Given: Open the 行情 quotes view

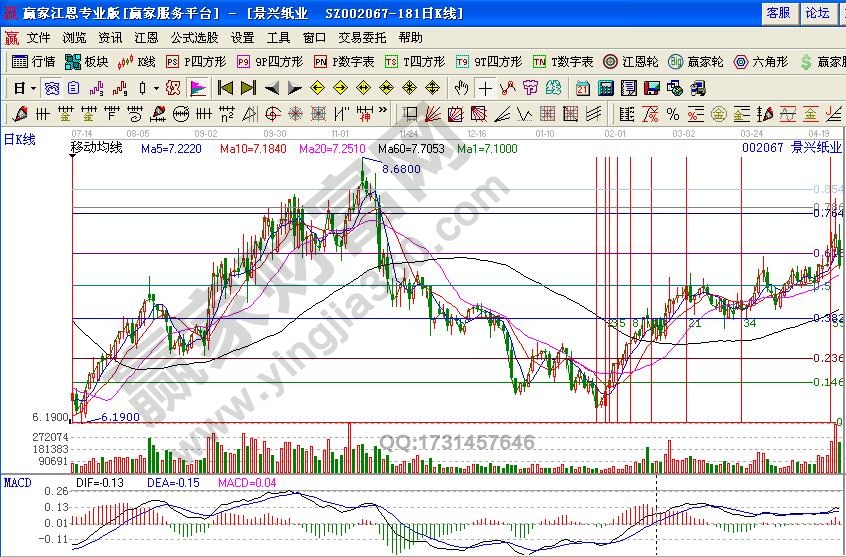Looking at the screenshot, I should tap(33, 62).
